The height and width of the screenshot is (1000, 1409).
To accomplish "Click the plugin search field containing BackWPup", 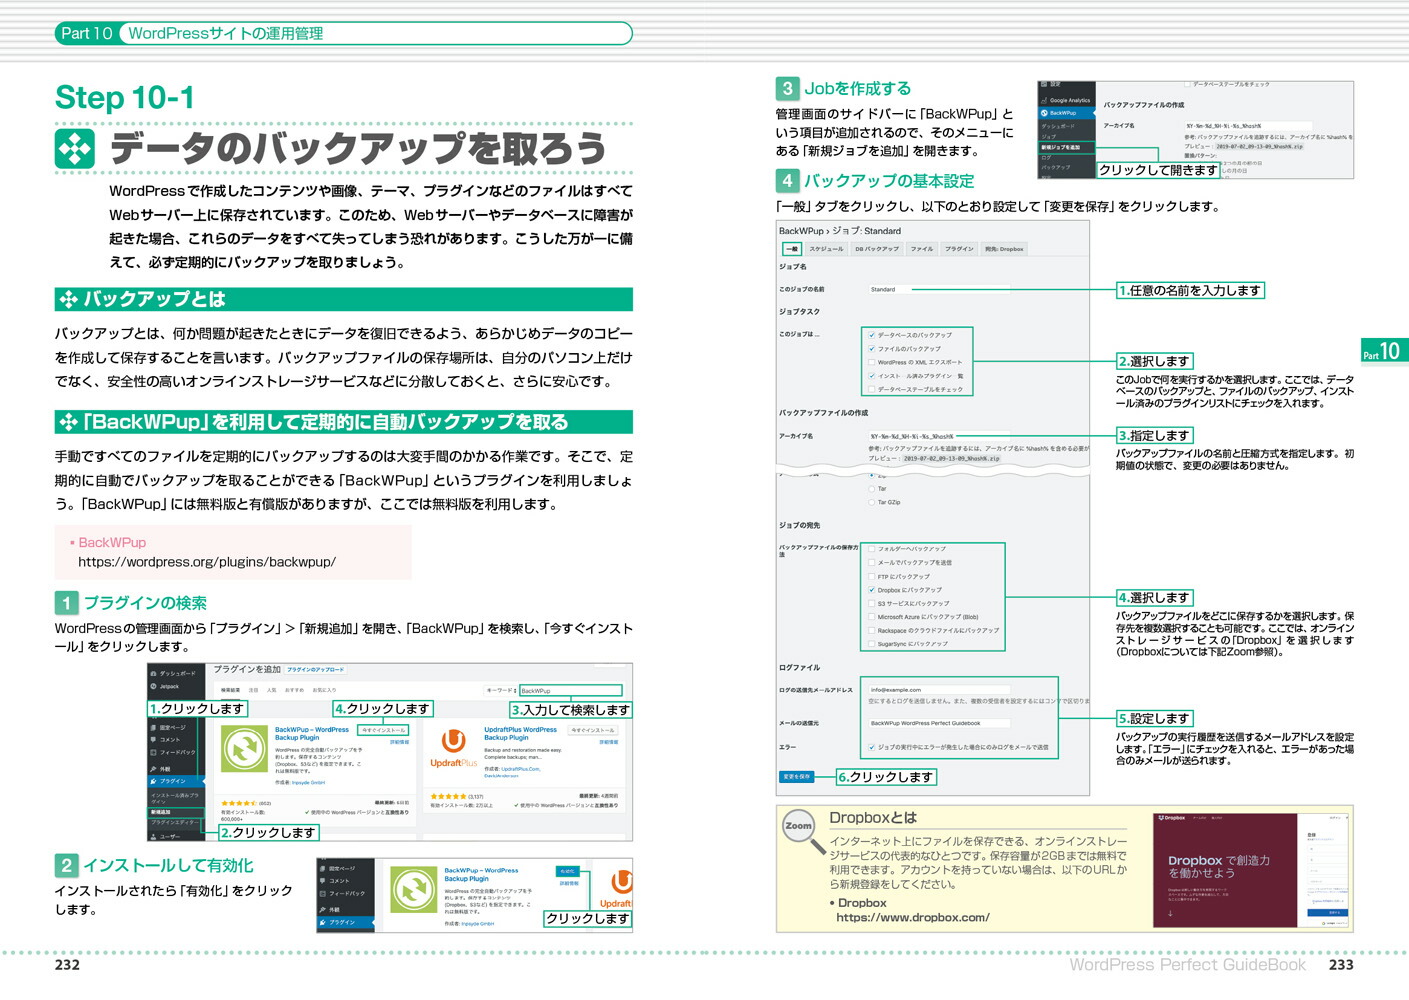I will pos(571,690).
